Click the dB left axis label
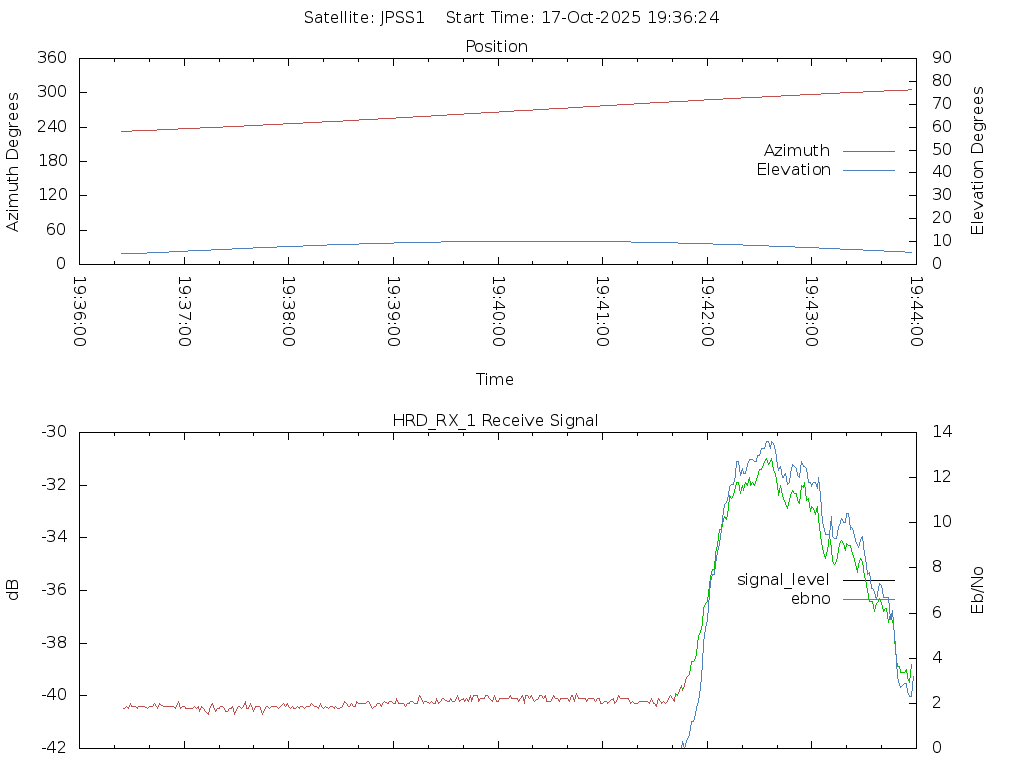Image resolution: width=1024 pixels, height=768 pixels. (13, 590)
